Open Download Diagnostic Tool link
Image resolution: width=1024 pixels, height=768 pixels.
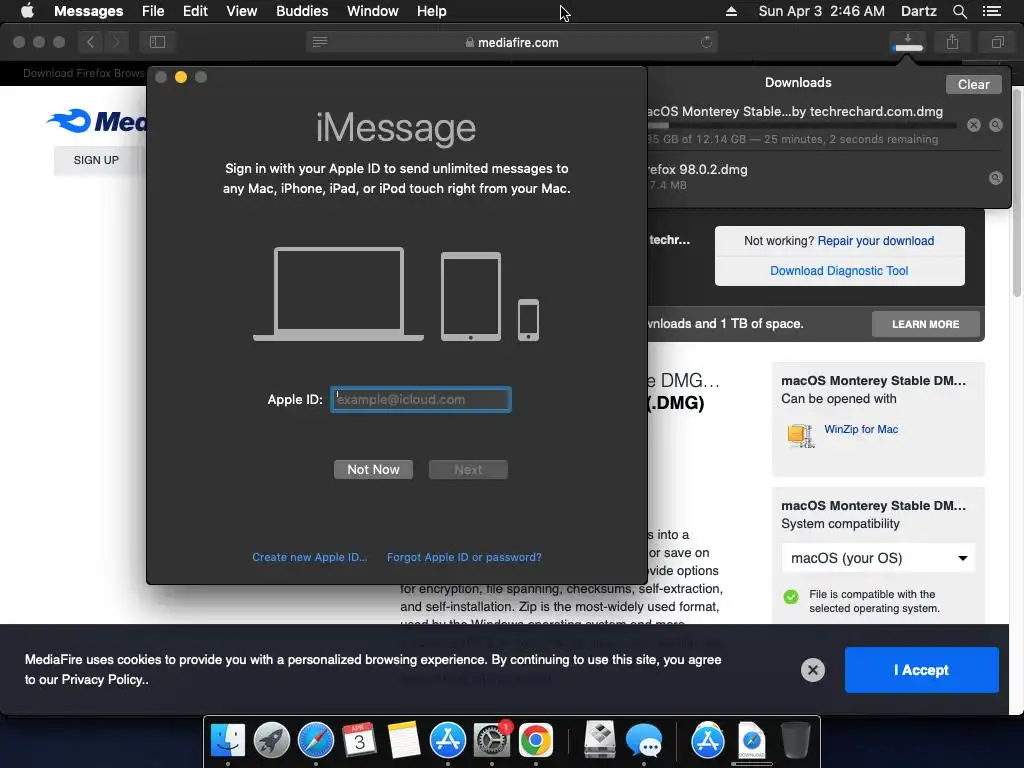839,271
